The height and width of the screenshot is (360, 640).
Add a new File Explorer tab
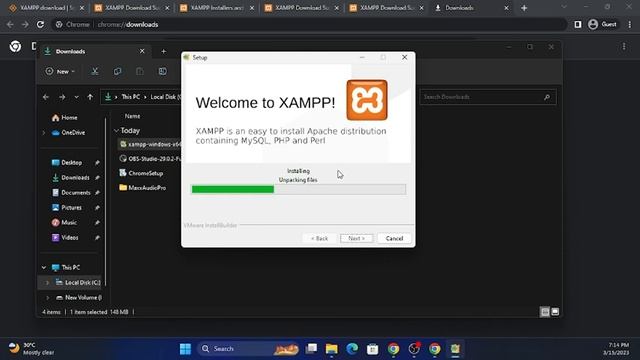pyautogui.click(x=163, y=51)
